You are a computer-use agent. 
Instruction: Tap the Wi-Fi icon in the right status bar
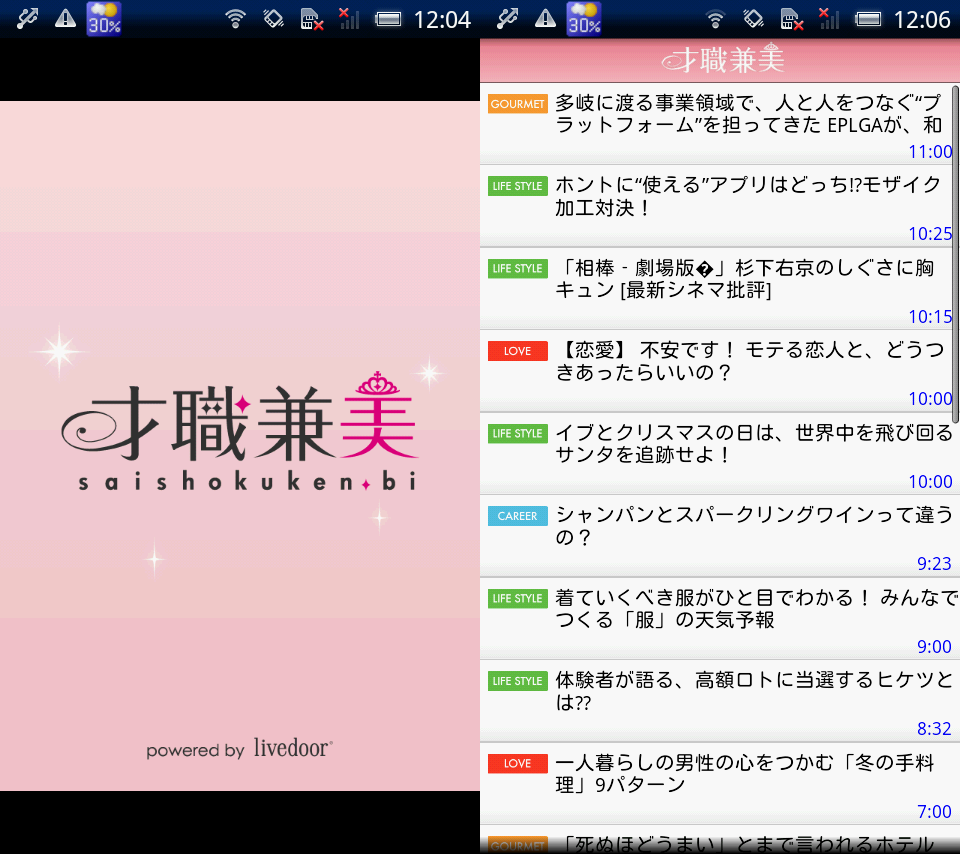[x=715, y=19]
